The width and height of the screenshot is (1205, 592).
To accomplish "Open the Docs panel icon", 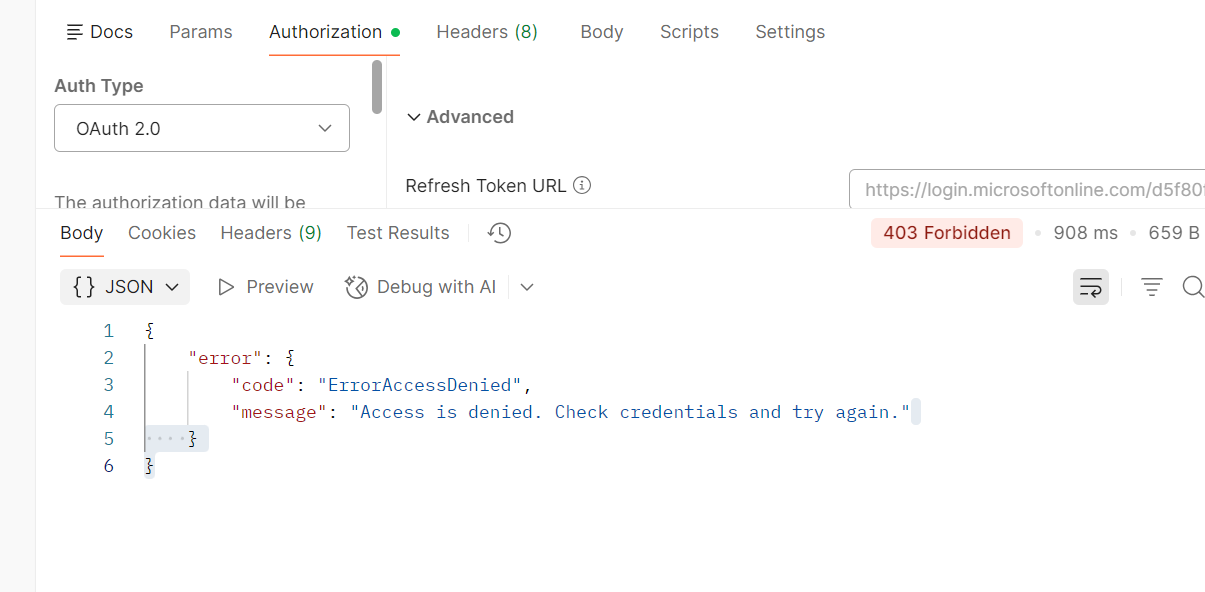I will pos(75,32).
